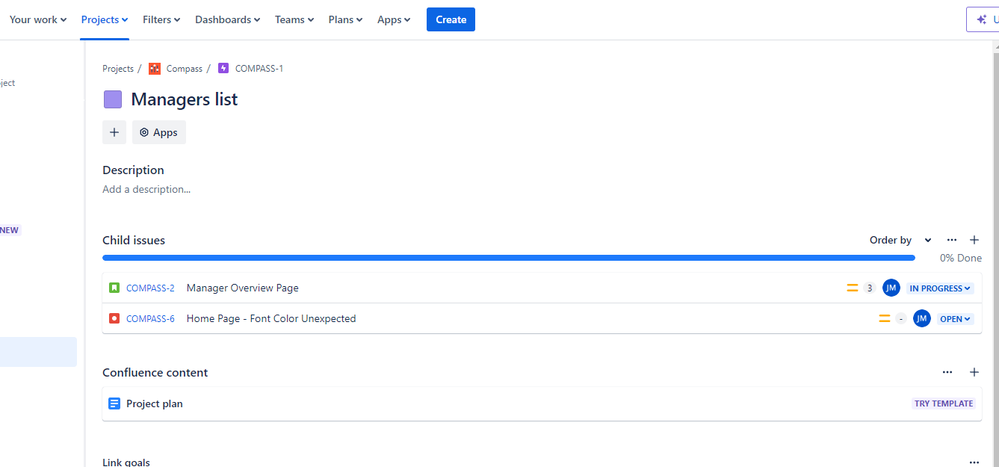This screenshot has height=467, width=999.
Task: Open the OPEN status dropdown
Action: 955,319
